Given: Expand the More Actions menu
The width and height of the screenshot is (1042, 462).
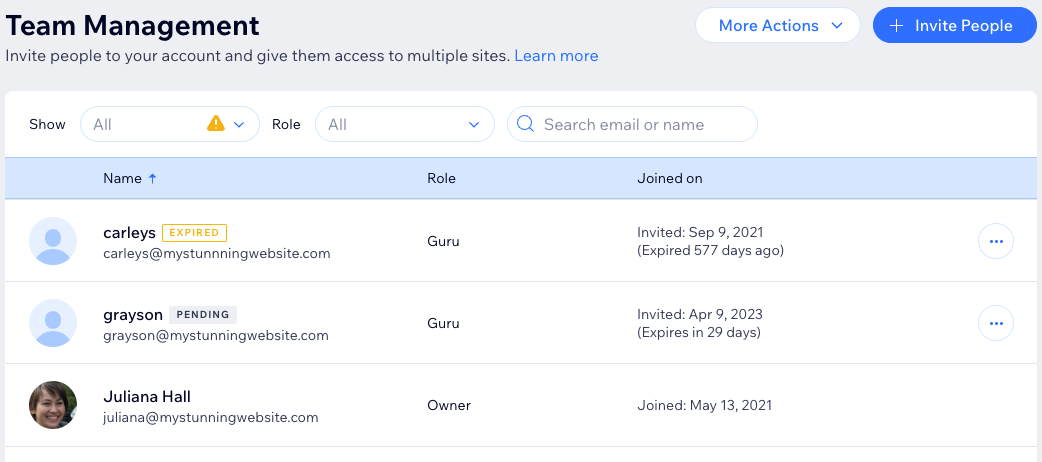Looking at the screenshot, I should pyautogui.click(x=778, y=25).
